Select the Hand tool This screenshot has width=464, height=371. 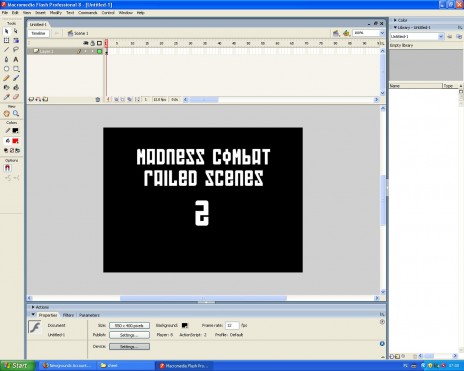(x=6, y=113)
